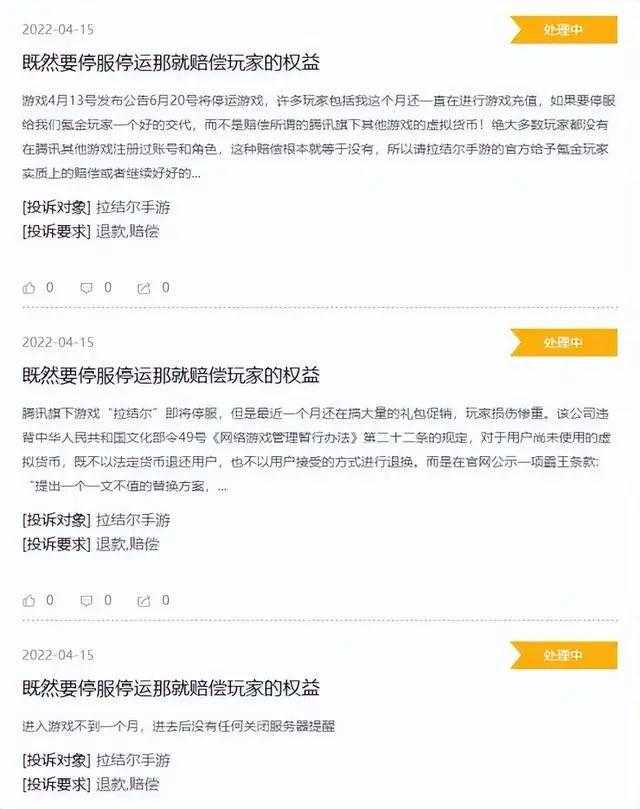Click 拉结尔手游 in third complaint's target
The width and height of the screenshot is (640, 809).
click(x=133, y=760)
